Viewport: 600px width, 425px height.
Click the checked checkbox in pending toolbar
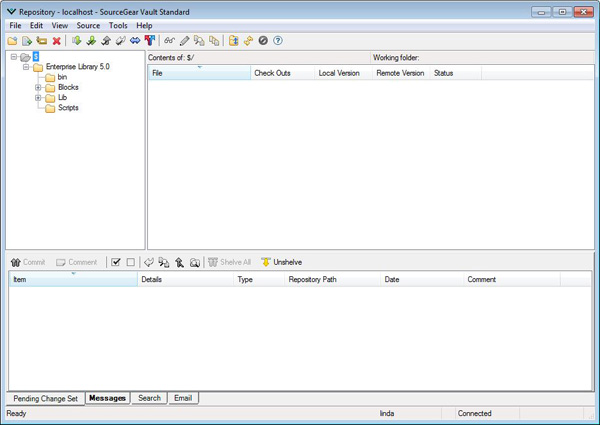116,262
